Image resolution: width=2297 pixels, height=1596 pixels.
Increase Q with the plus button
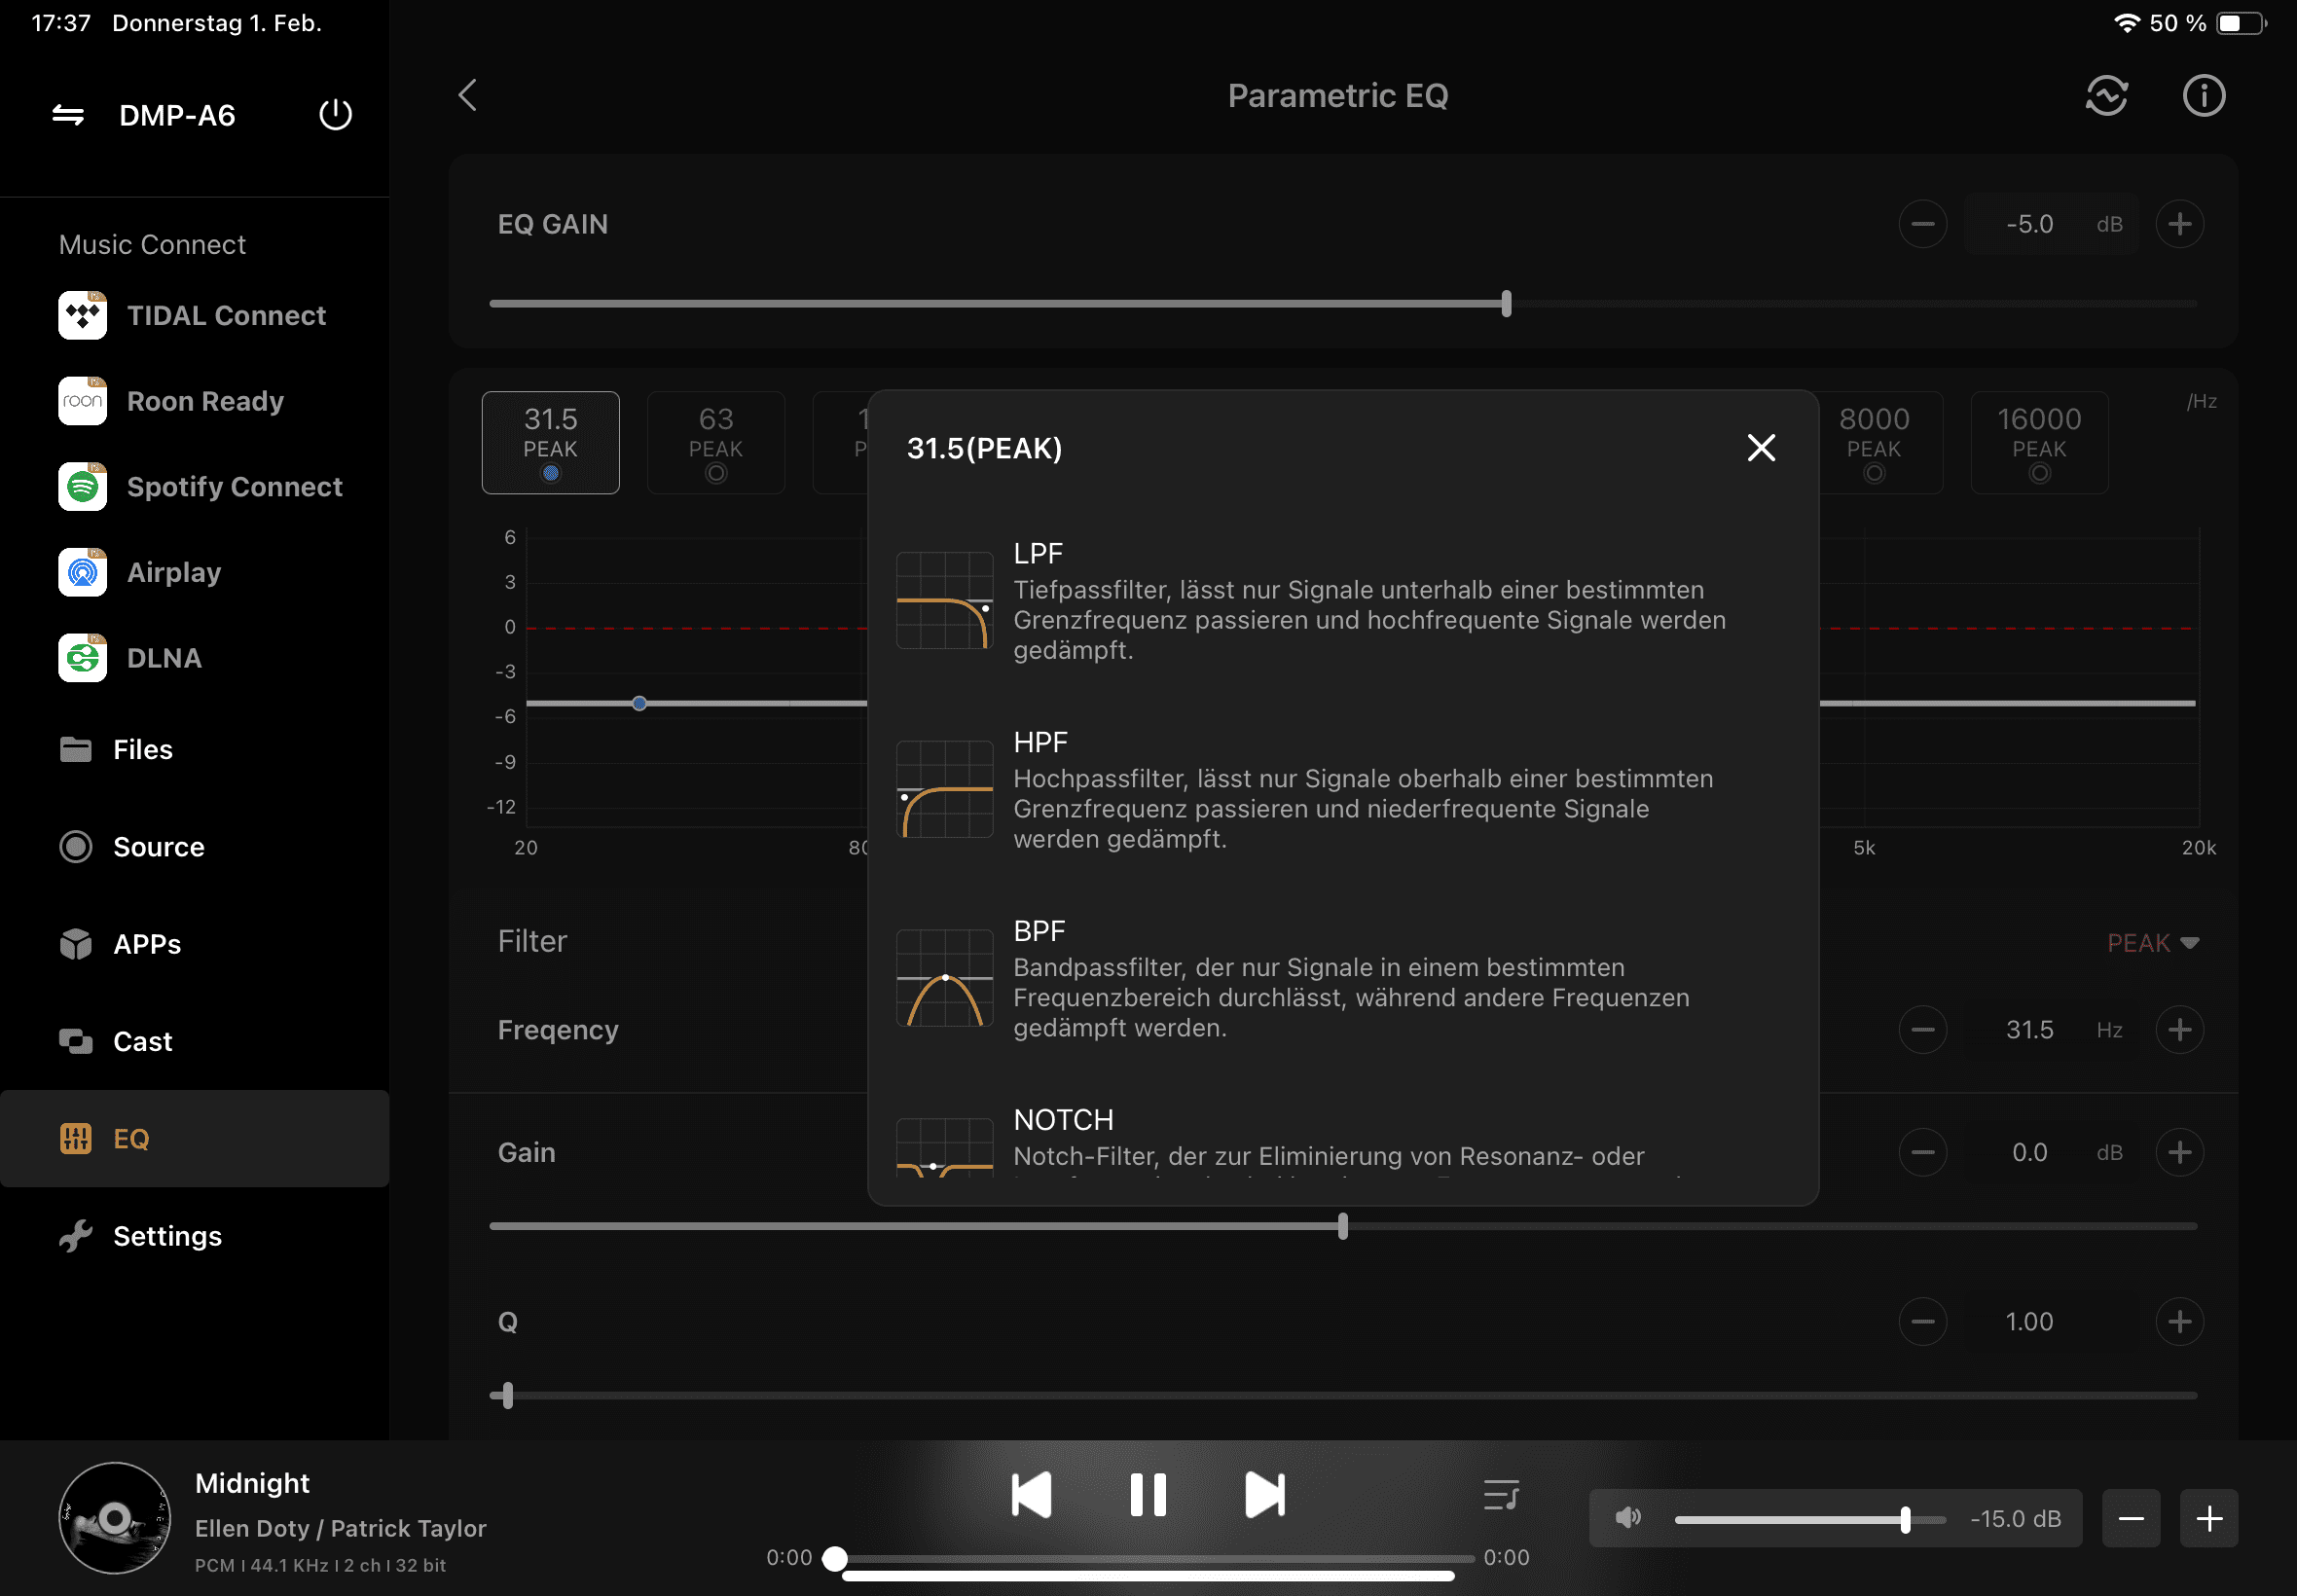click(x=2179, y=1322)
